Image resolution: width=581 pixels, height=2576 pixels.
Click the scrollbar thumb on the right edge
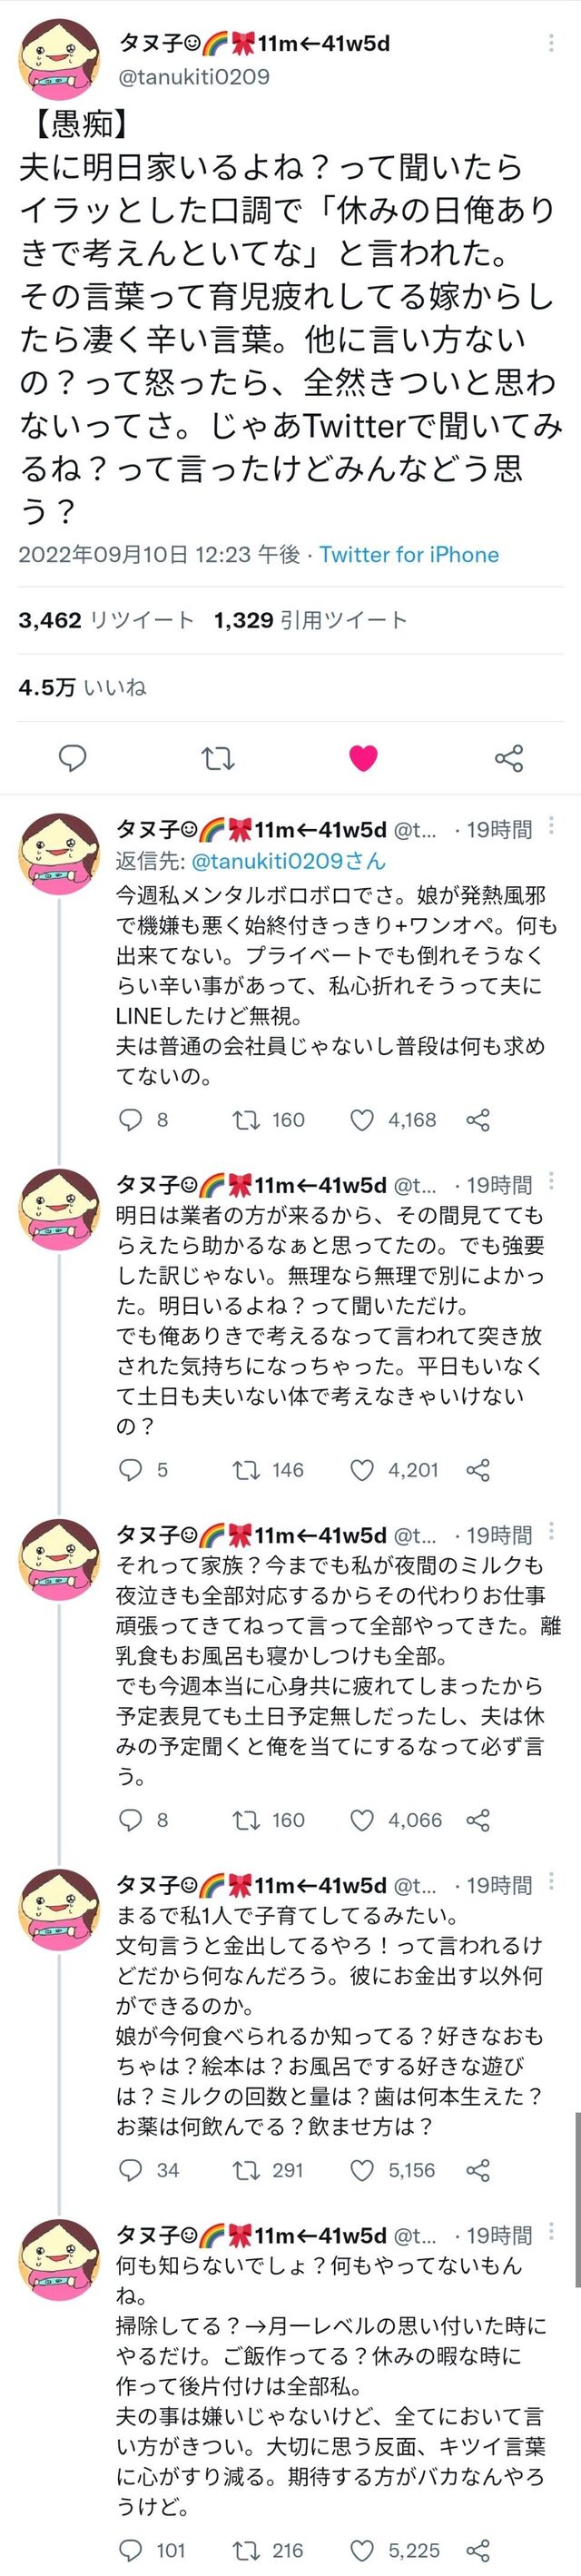[577, 2199]
